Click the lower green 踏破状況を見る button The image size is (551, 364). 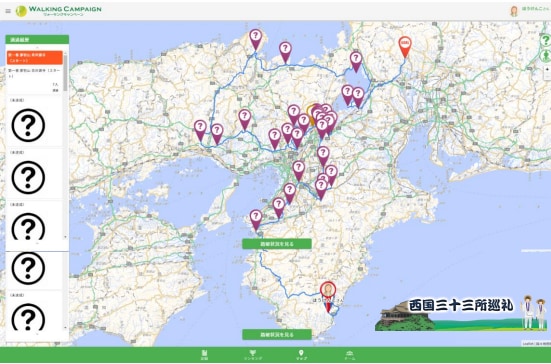pyautogui.click(x=277, y=334)
